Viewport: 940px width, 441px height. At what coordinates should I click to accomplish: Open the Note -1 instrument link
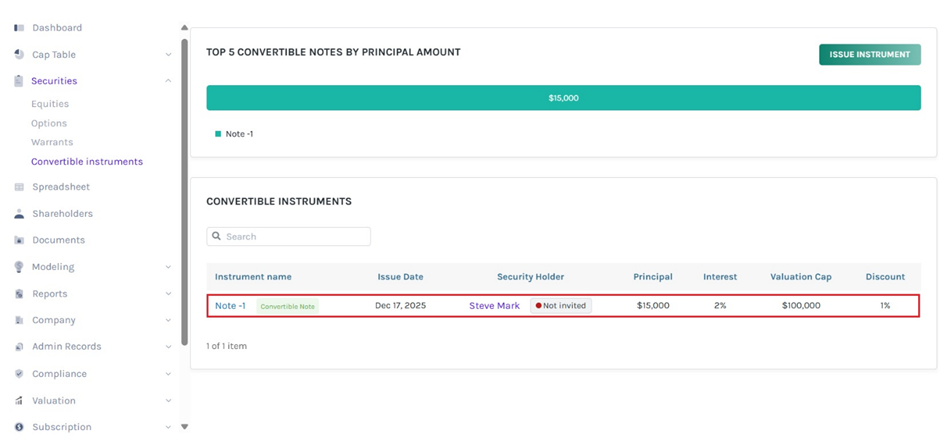coord(230,306)
